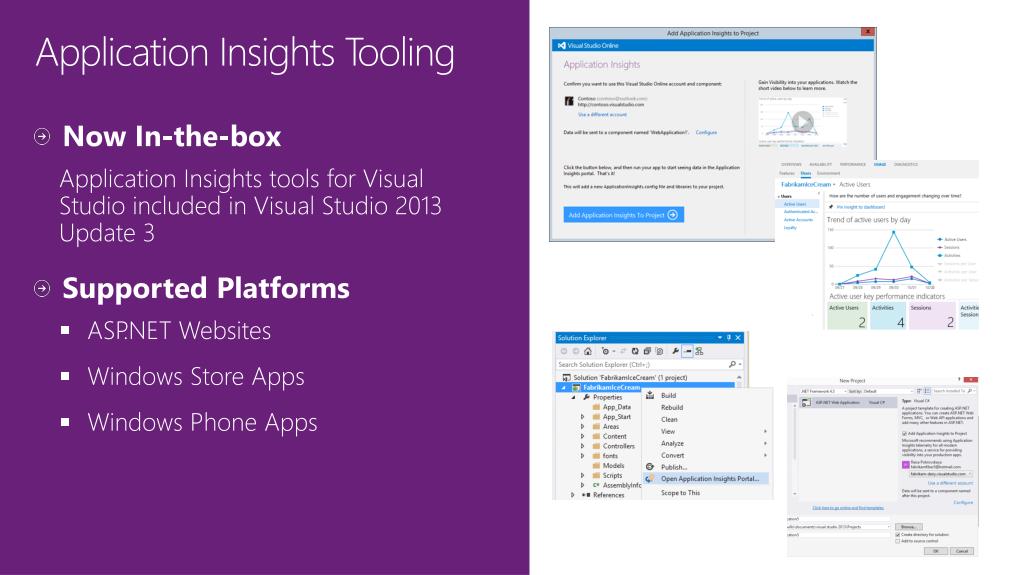The image size is (1023, 575).
Task: Switch to the Usage tab in portal
Action: pyautogui.click(x=880, y=164)
